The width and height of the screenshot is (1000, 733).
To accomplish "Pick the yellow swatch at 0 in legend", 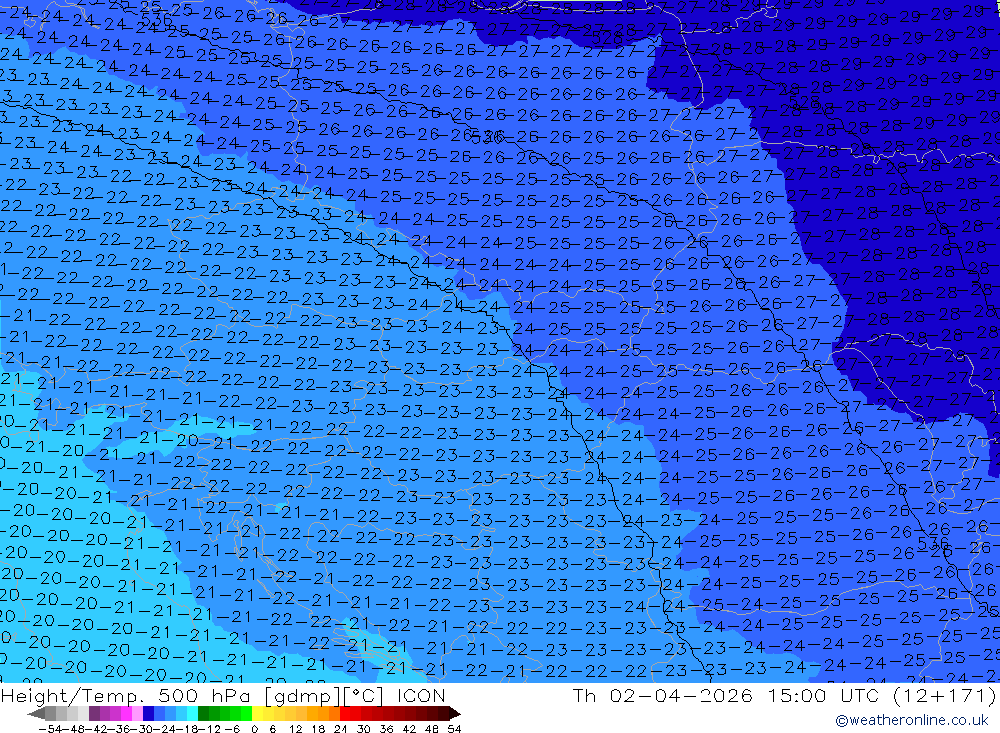I will [x=258, y=713].
